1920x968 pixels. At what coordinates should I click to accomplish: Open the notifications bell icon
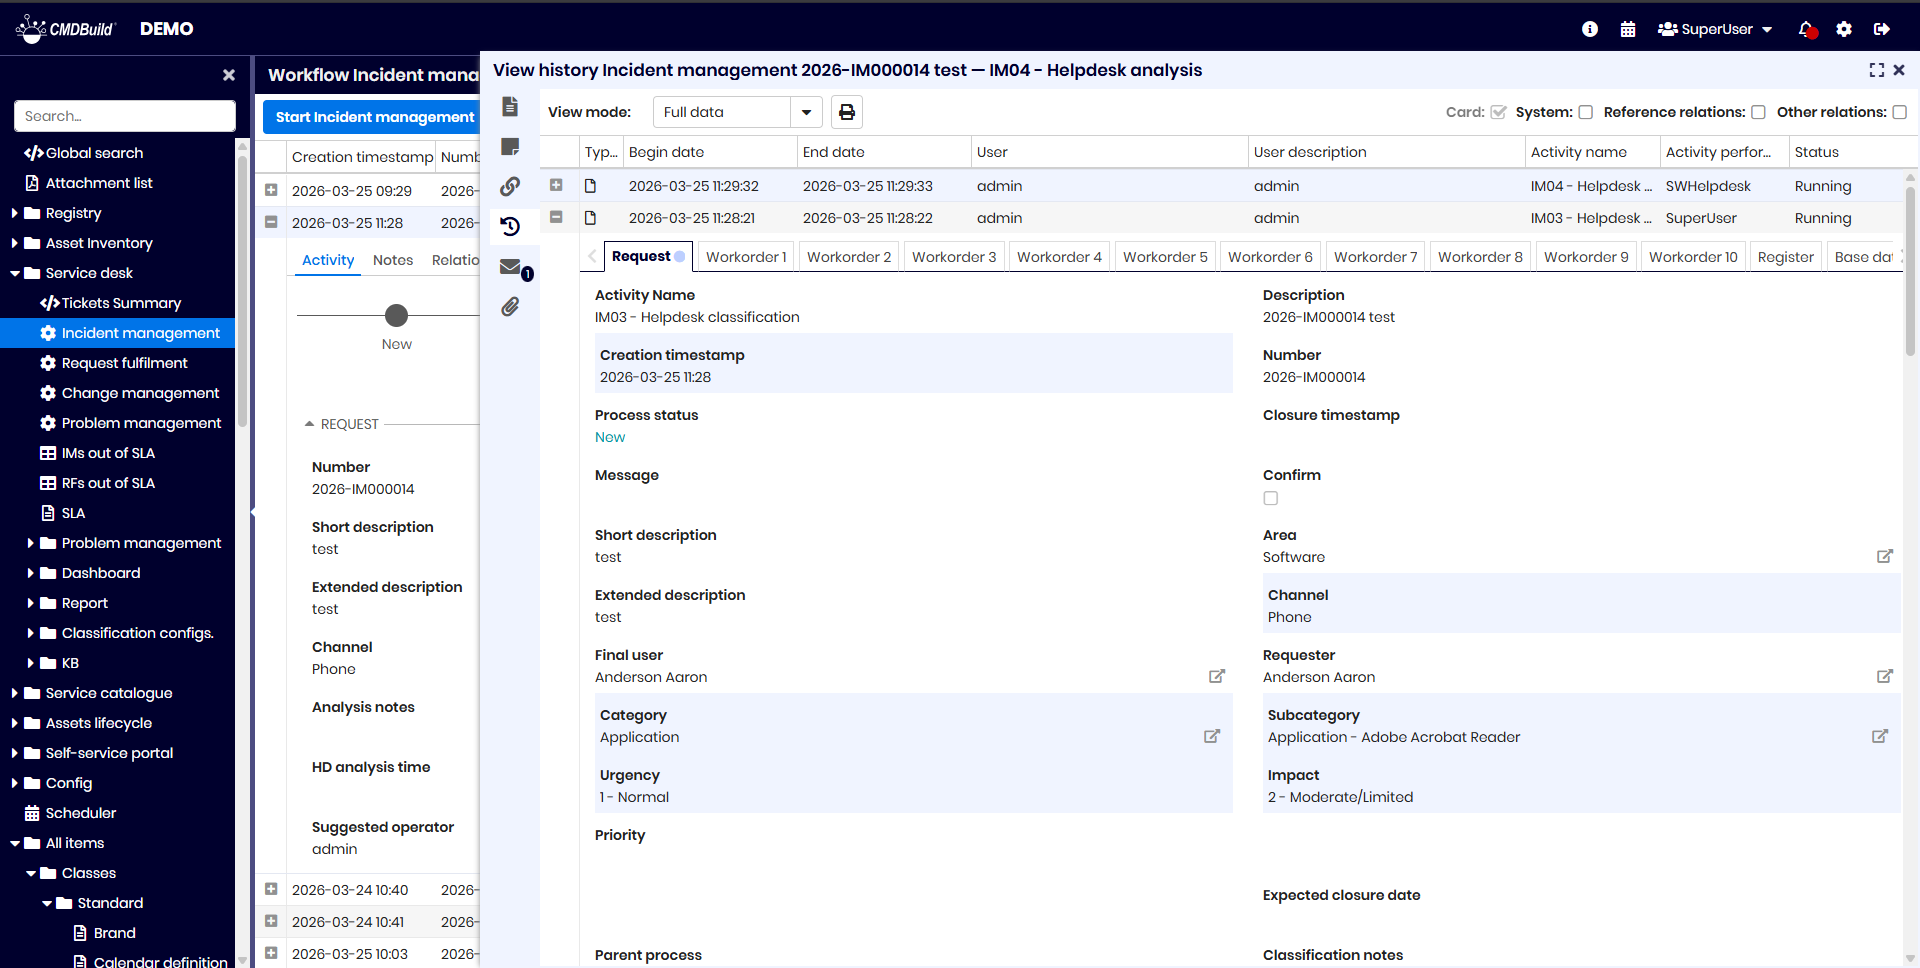point(1806,29)
